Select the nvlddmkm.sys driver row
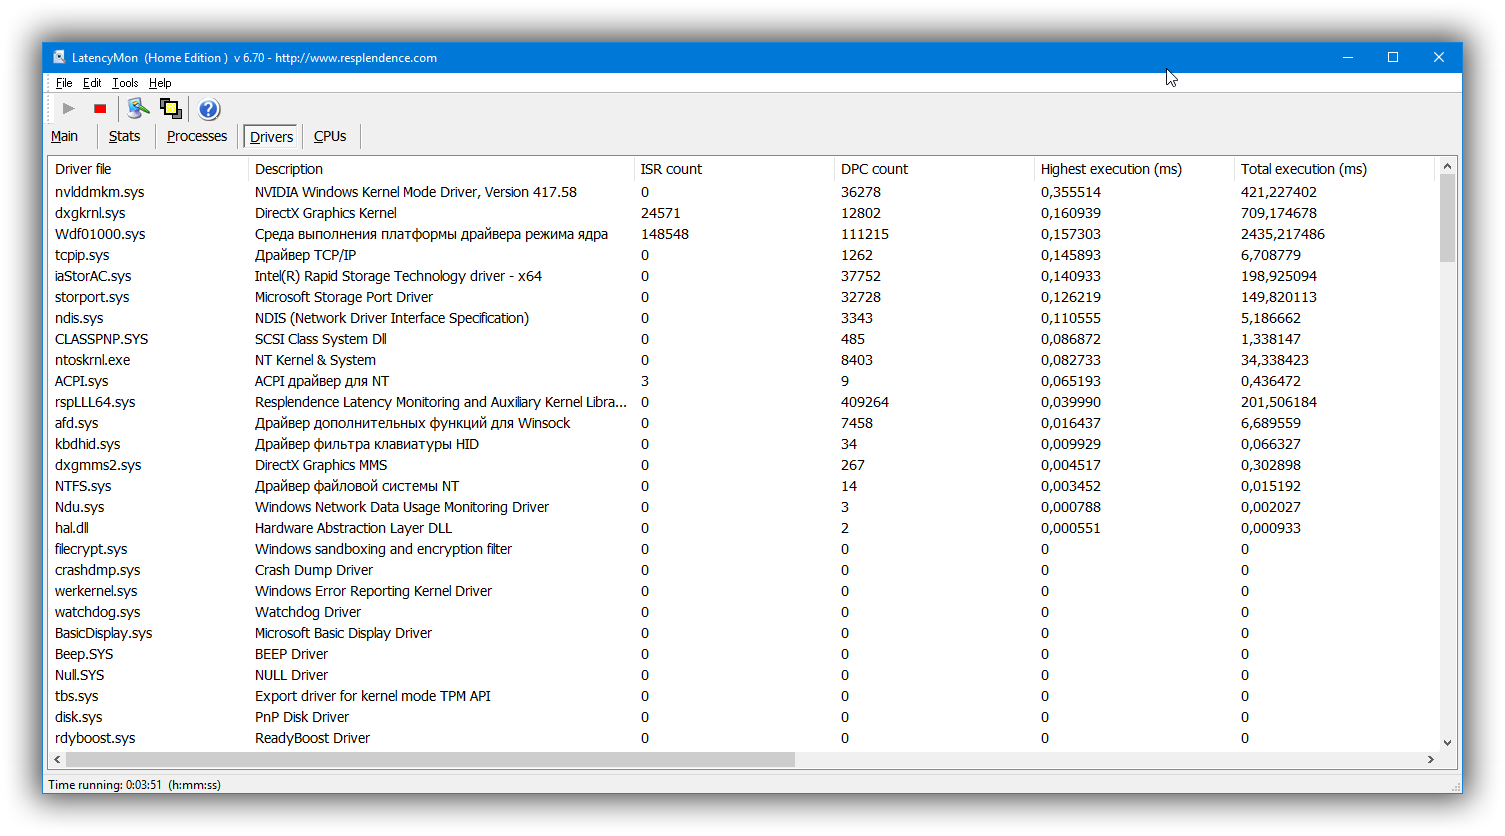The width and height of the screenshot is (1505, 836). [100, 192]
